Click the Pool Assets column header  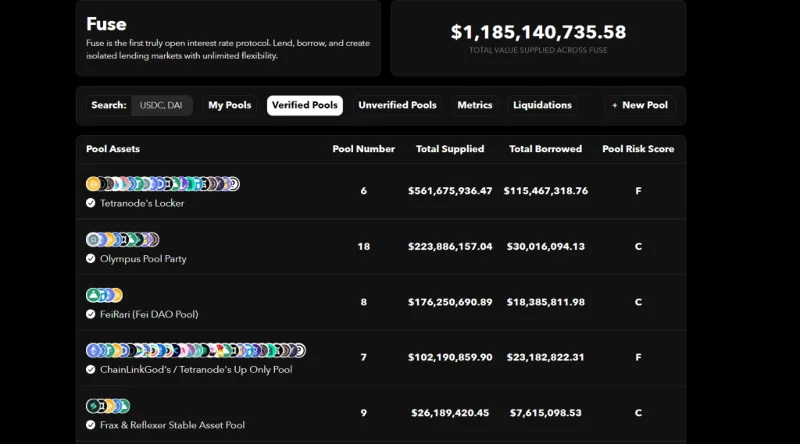pyautogui.click(x=113, y=149)
